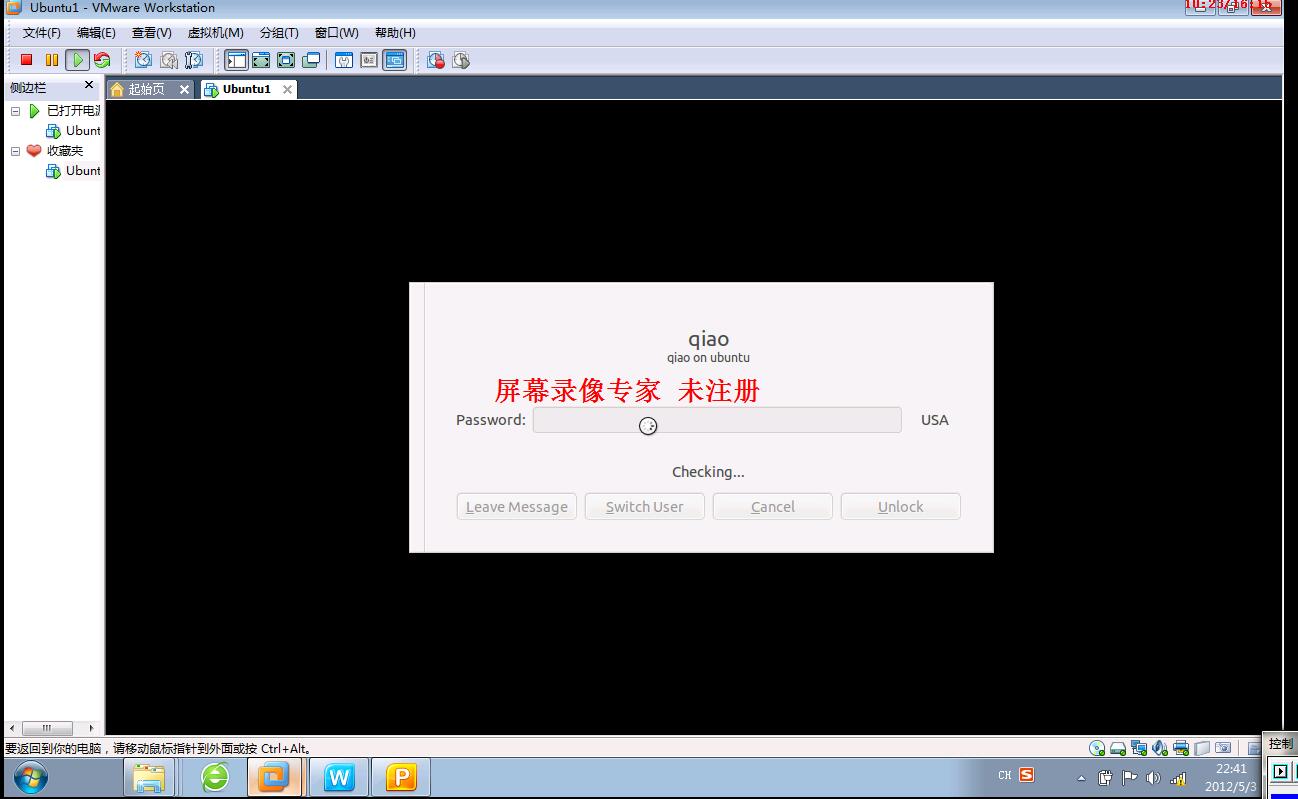Click Cancel in the unlock dialog
The width and height of the screenshot is (1298, 799).
pyautogui.click(x=773, y=506)
